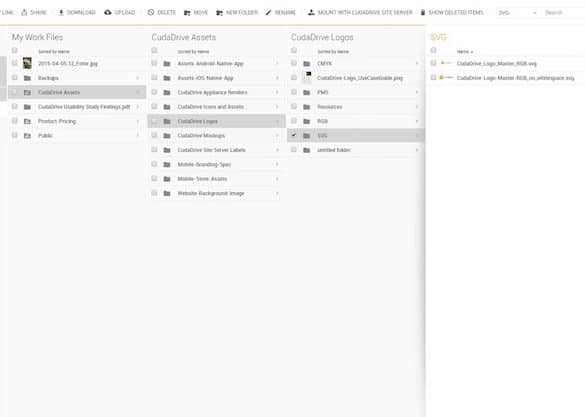Click the Delete toolbar icon
The image size is (585, 417).
pyautogui.click(x=151, y=12)
